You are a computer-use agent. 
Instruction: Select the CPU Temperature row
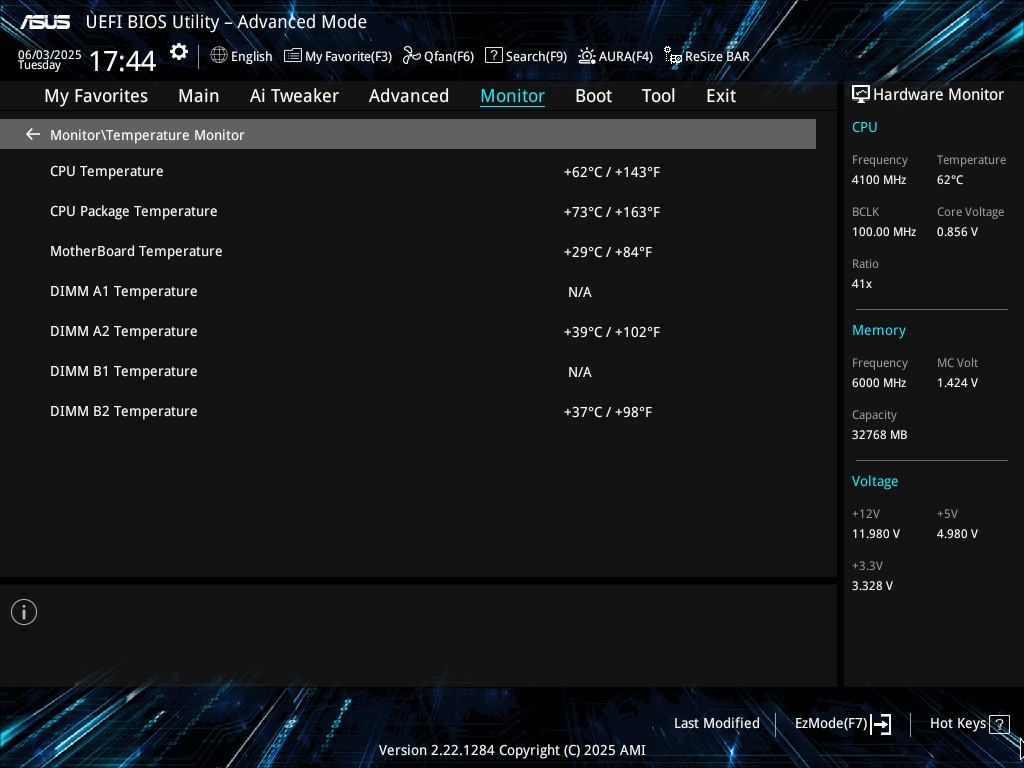408,172
